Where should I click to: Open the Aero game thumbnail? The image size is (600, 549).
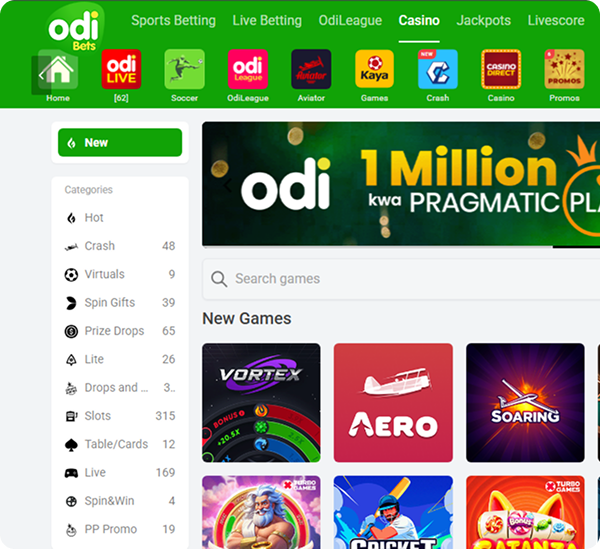(x=393, y=403)
